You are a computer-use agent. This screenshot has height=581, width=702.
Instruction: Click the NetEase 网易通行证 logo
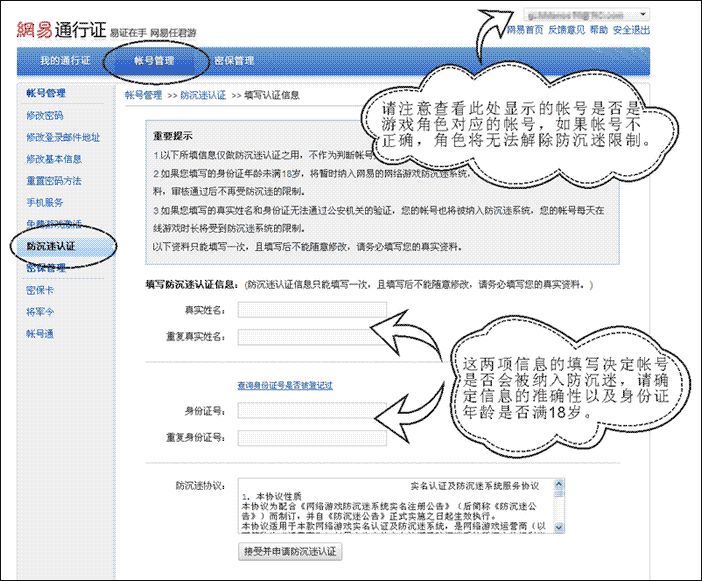pos(60,30)
